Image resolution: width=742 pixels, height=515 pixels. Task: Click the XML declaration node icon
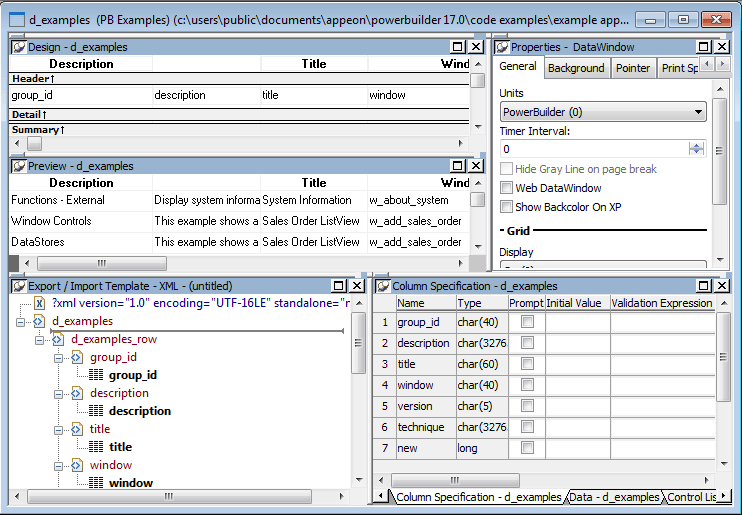coord(39,303)
